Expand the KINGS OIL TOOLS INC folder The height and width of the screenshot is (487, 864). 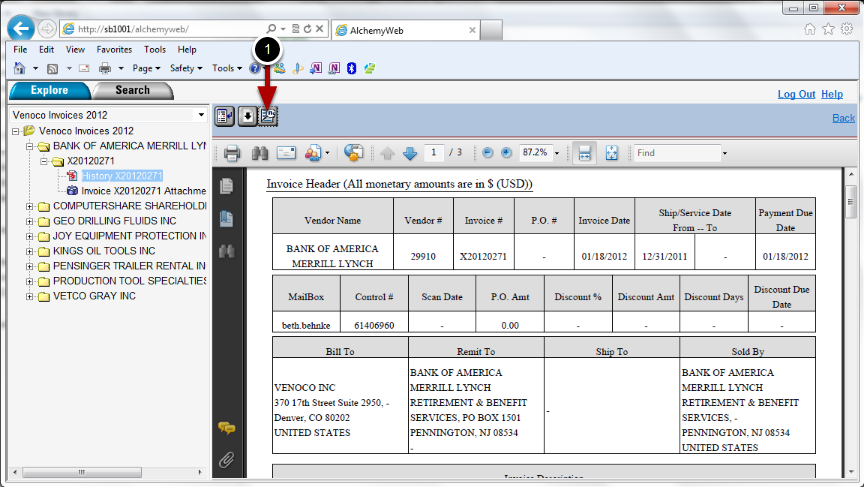[x=30, y=251]
